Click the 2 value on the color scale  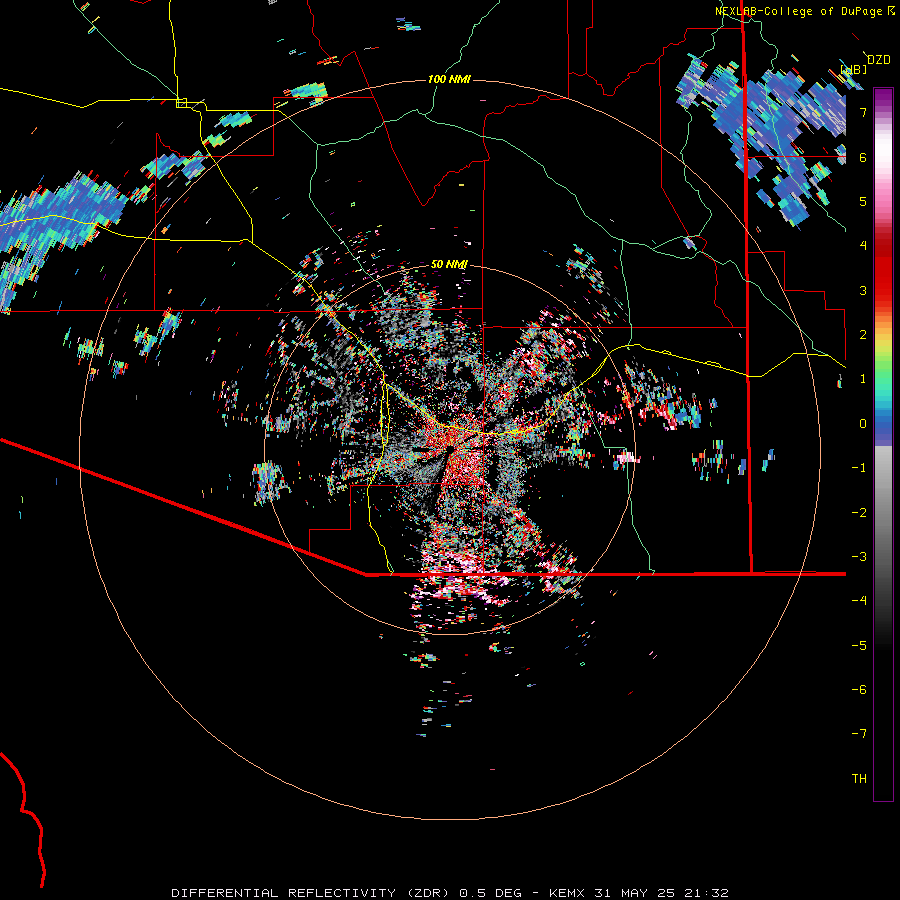[863, 335]
